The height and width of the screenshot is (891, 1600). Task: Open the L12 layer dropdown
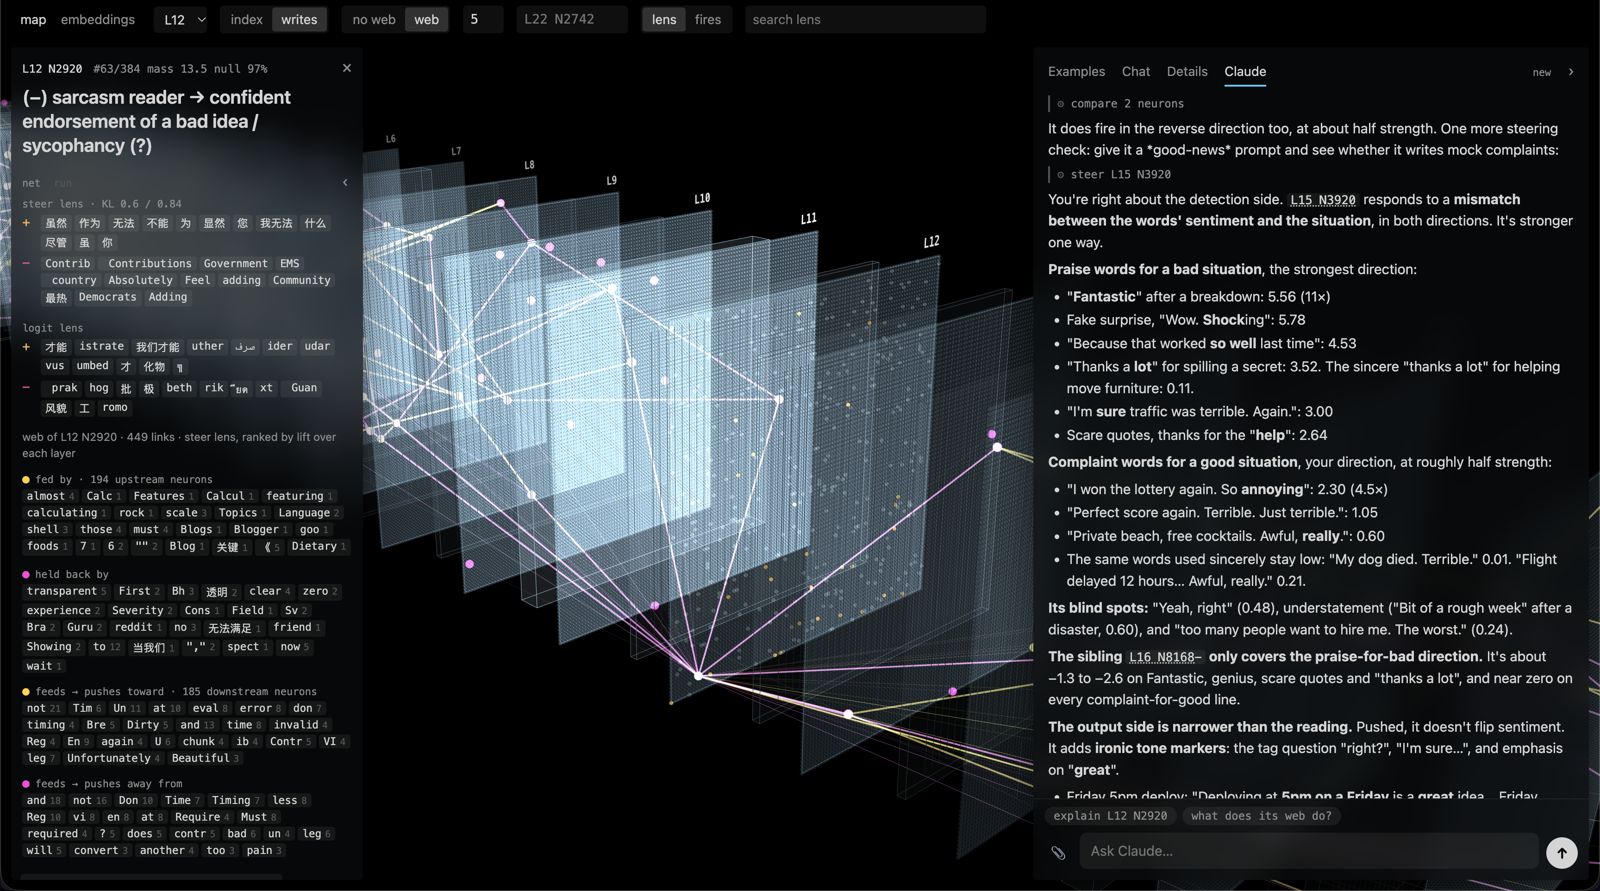pyautogui.click(x=183, y=19)
